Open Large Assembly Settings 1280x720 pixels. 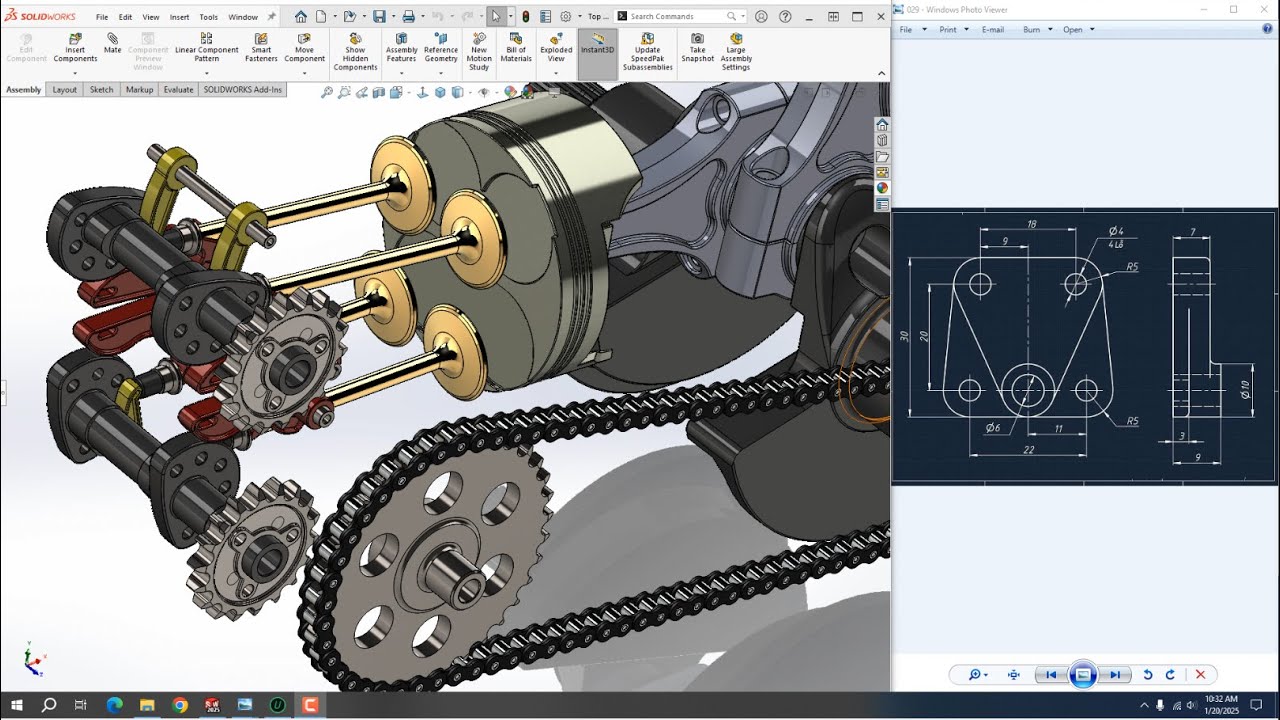736,52
